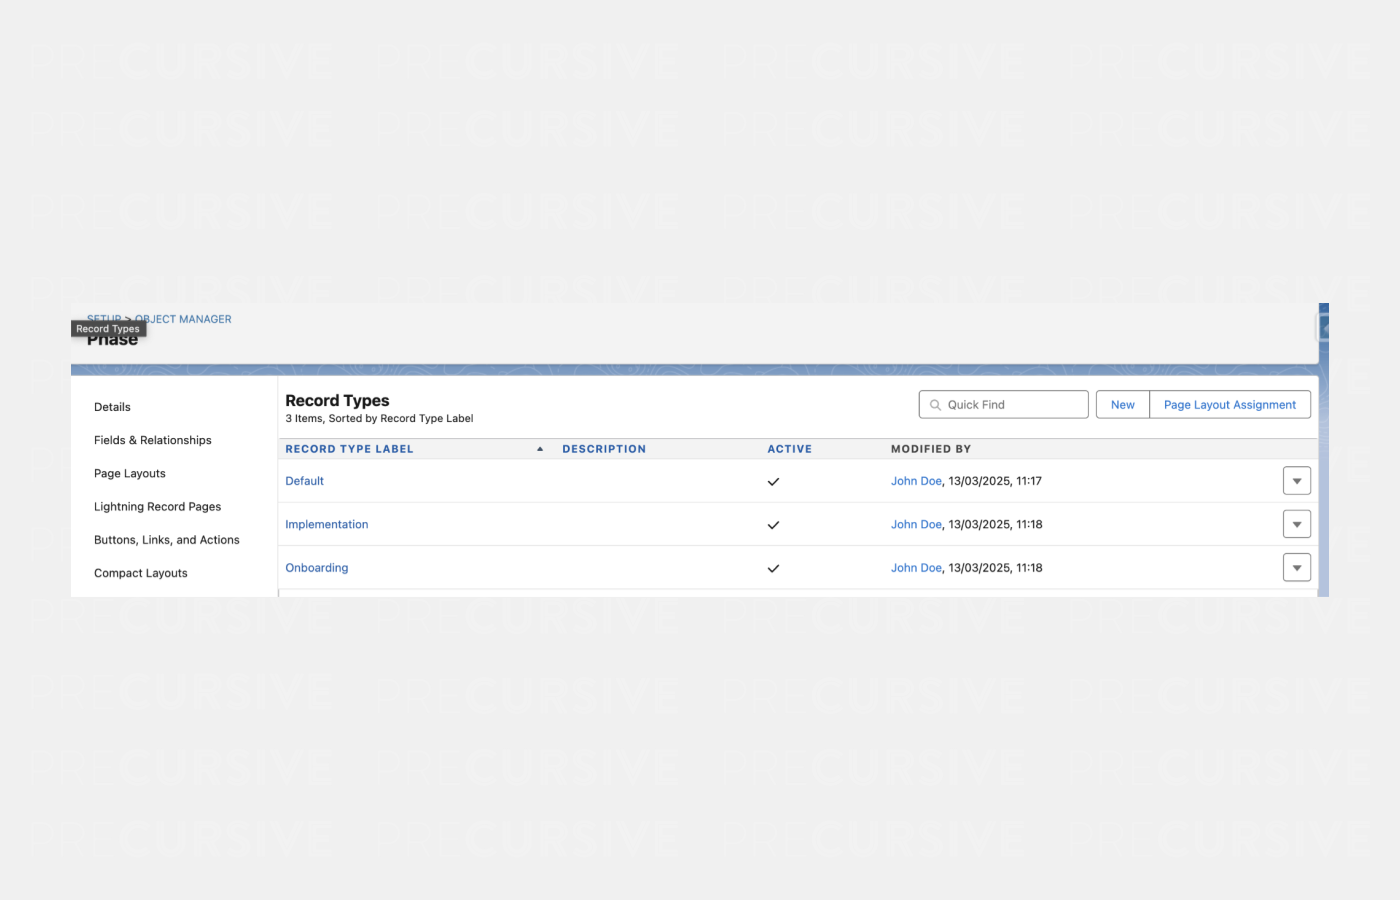This screenshot has width=1400, height=900.
Task: Navigate to Buttons, Links, and Actions
Action: (167, 540)
